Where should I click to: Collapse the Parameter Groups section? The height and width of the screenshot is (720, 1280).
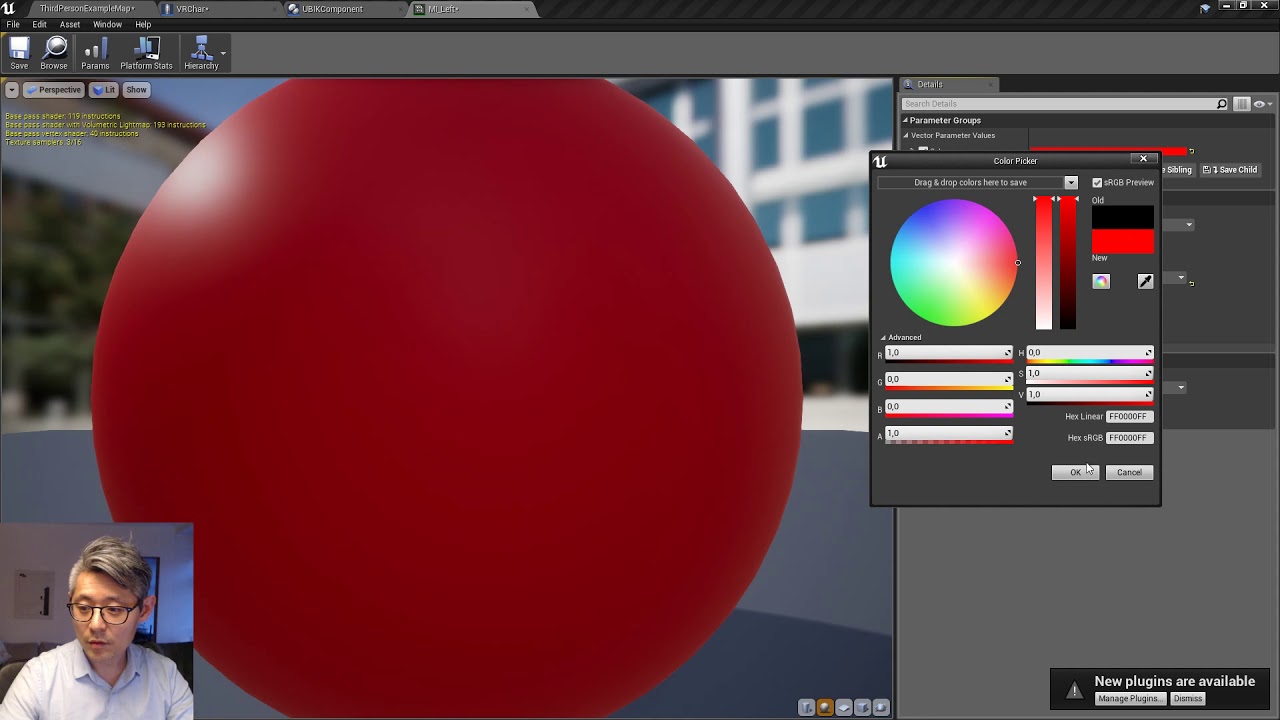point(905,120)
